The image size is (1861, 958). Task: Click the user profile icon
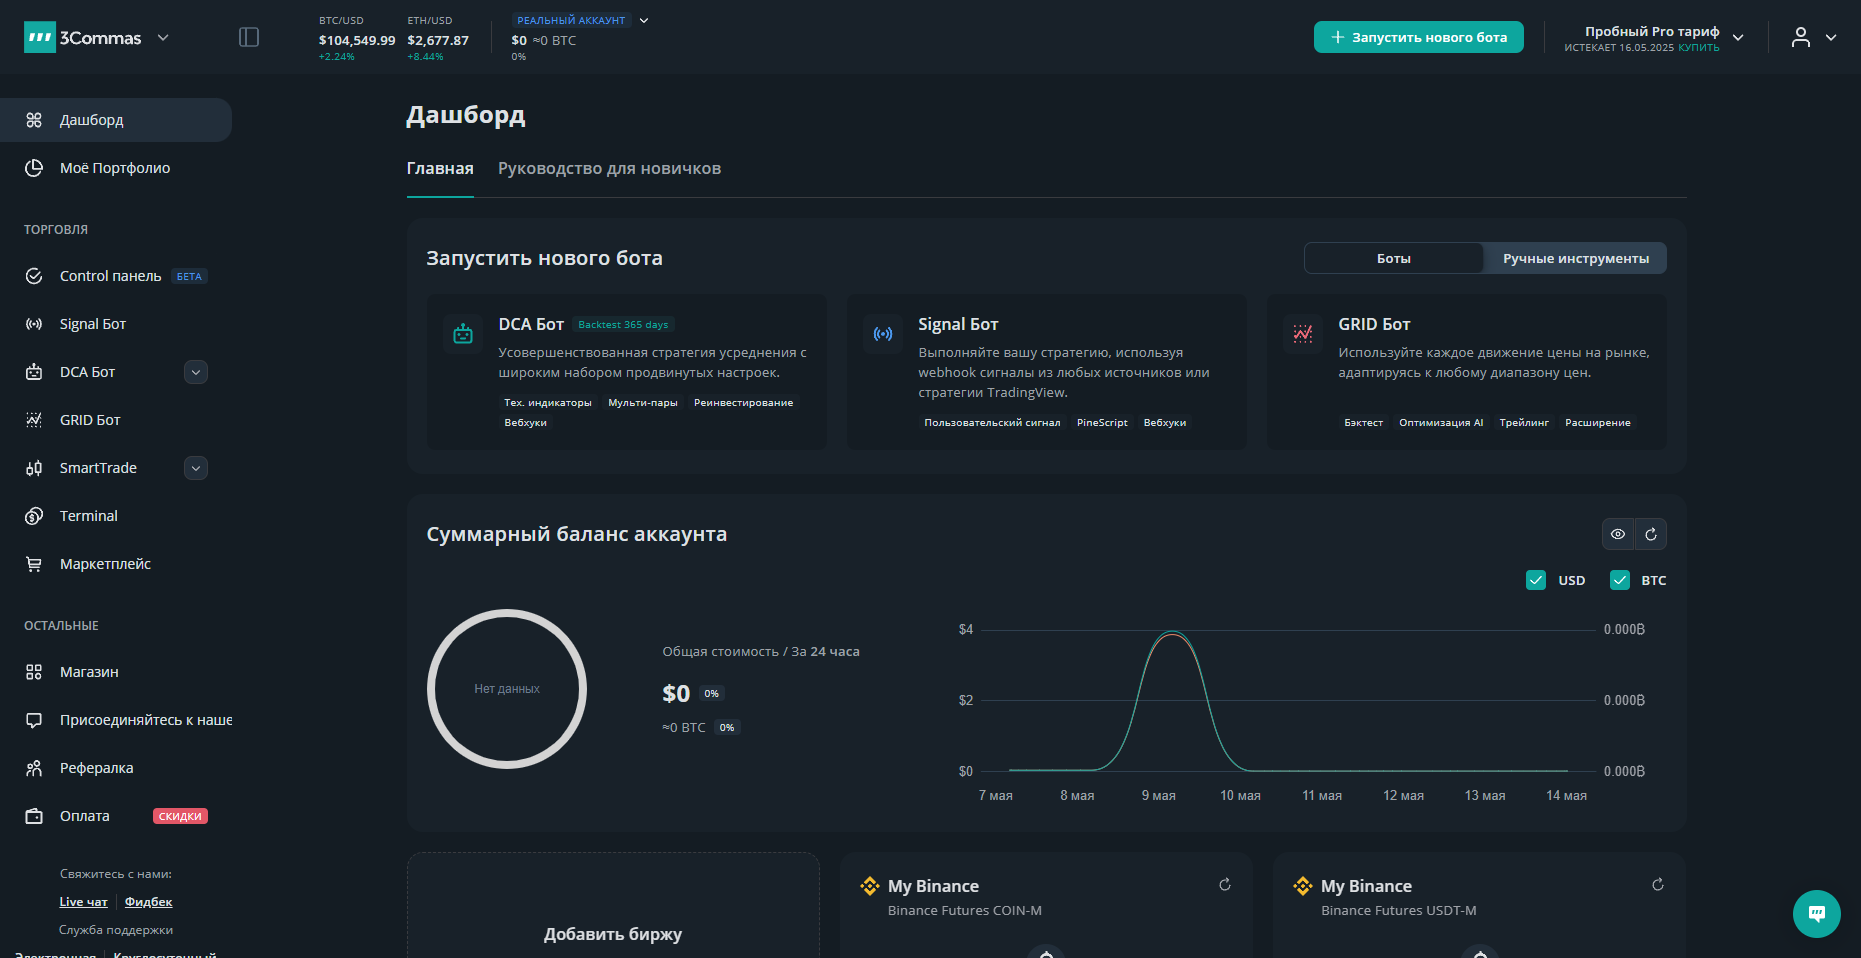coord(1801,38)
